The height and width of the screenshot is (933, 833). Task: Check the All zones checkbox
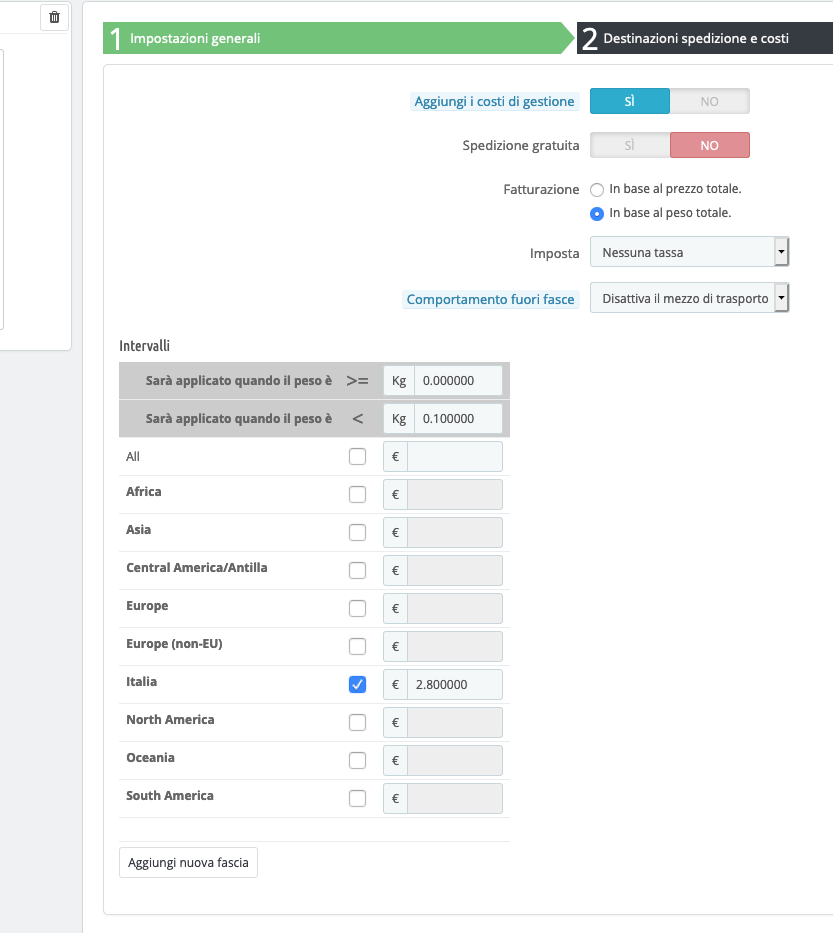[358, 456]
